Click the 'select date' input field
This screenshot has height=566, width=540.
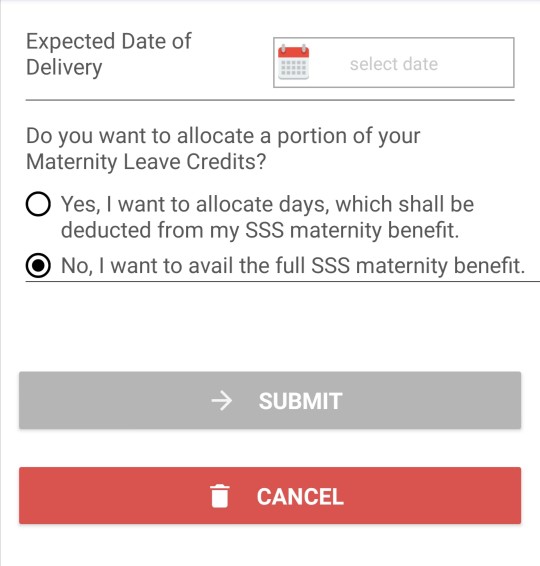394,62
